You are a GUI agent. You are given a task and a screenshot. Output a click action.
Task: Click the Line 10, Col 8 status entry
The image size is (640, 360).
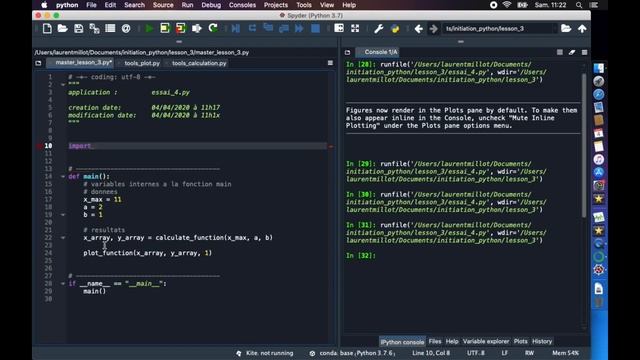[x=431, y=353]
